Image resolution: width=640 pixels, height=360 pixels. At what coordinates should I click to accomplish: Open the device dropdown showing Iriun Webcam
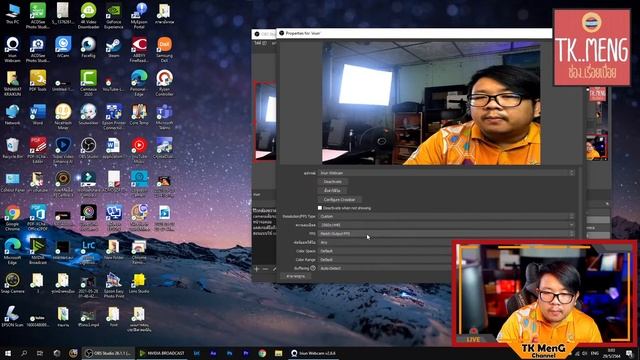click(x=447, y=173)
